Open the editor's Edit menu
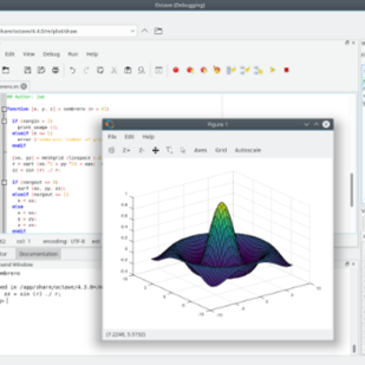Image resolution: width=365 pixels, height=365 pixels. click(10, 54)
